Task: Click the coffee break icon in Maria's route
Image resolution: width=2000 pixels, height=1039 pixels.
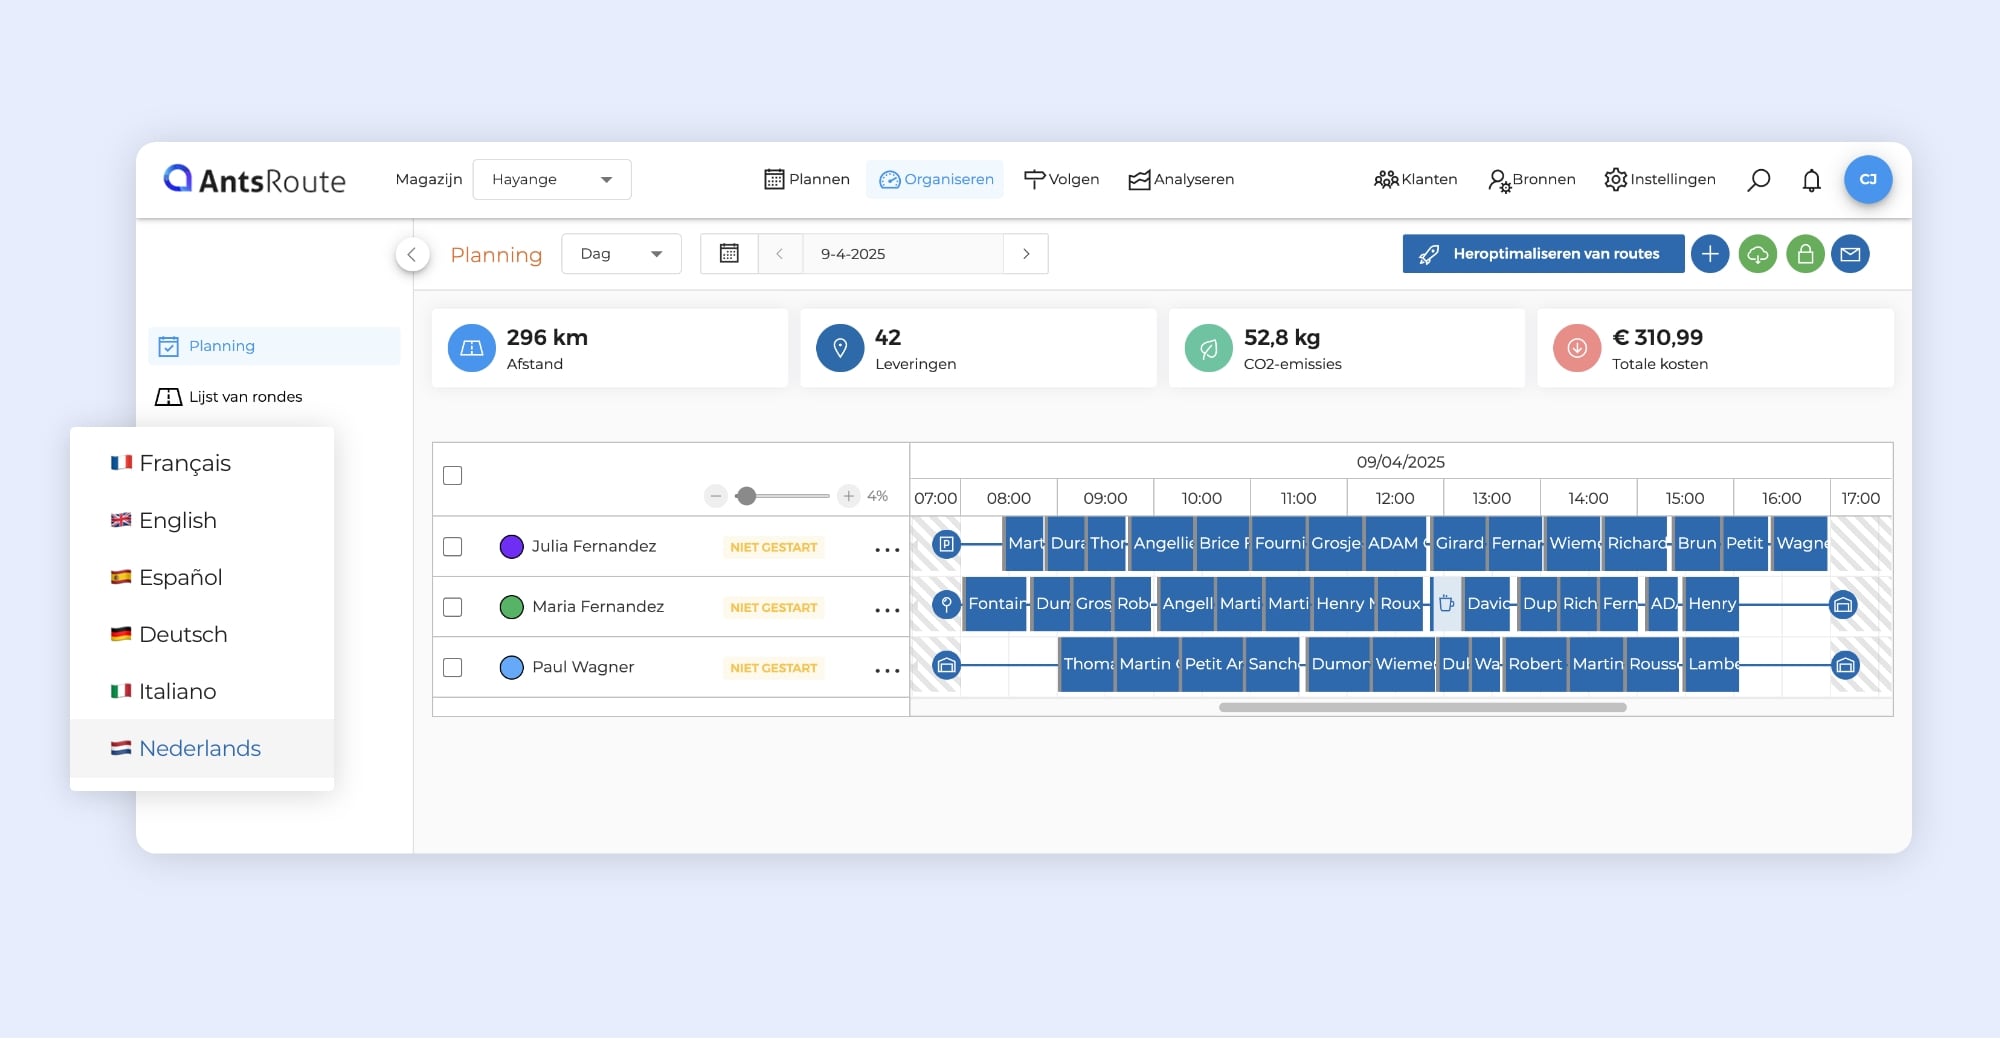Action: click(x=1446, y=604)
